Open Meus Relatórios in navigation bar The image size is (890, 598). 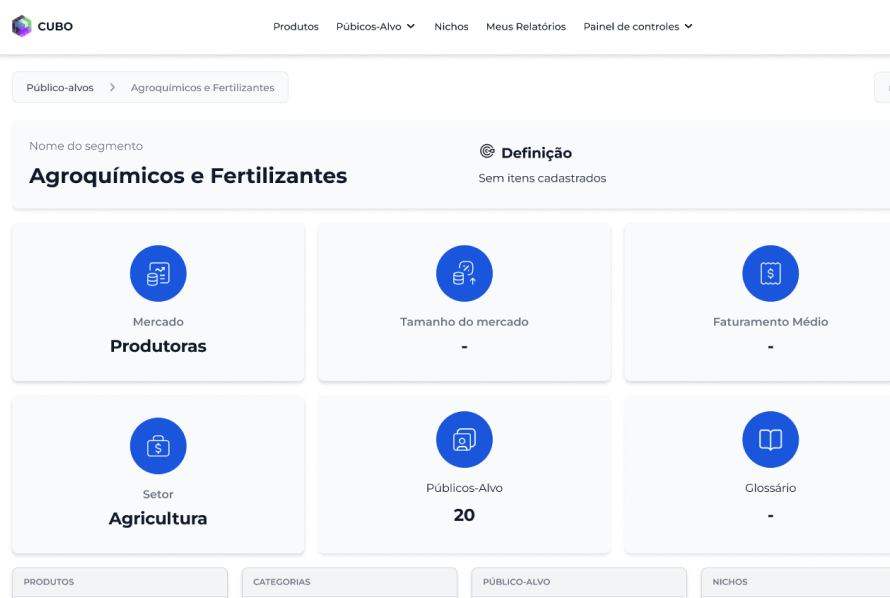(526, 27)
